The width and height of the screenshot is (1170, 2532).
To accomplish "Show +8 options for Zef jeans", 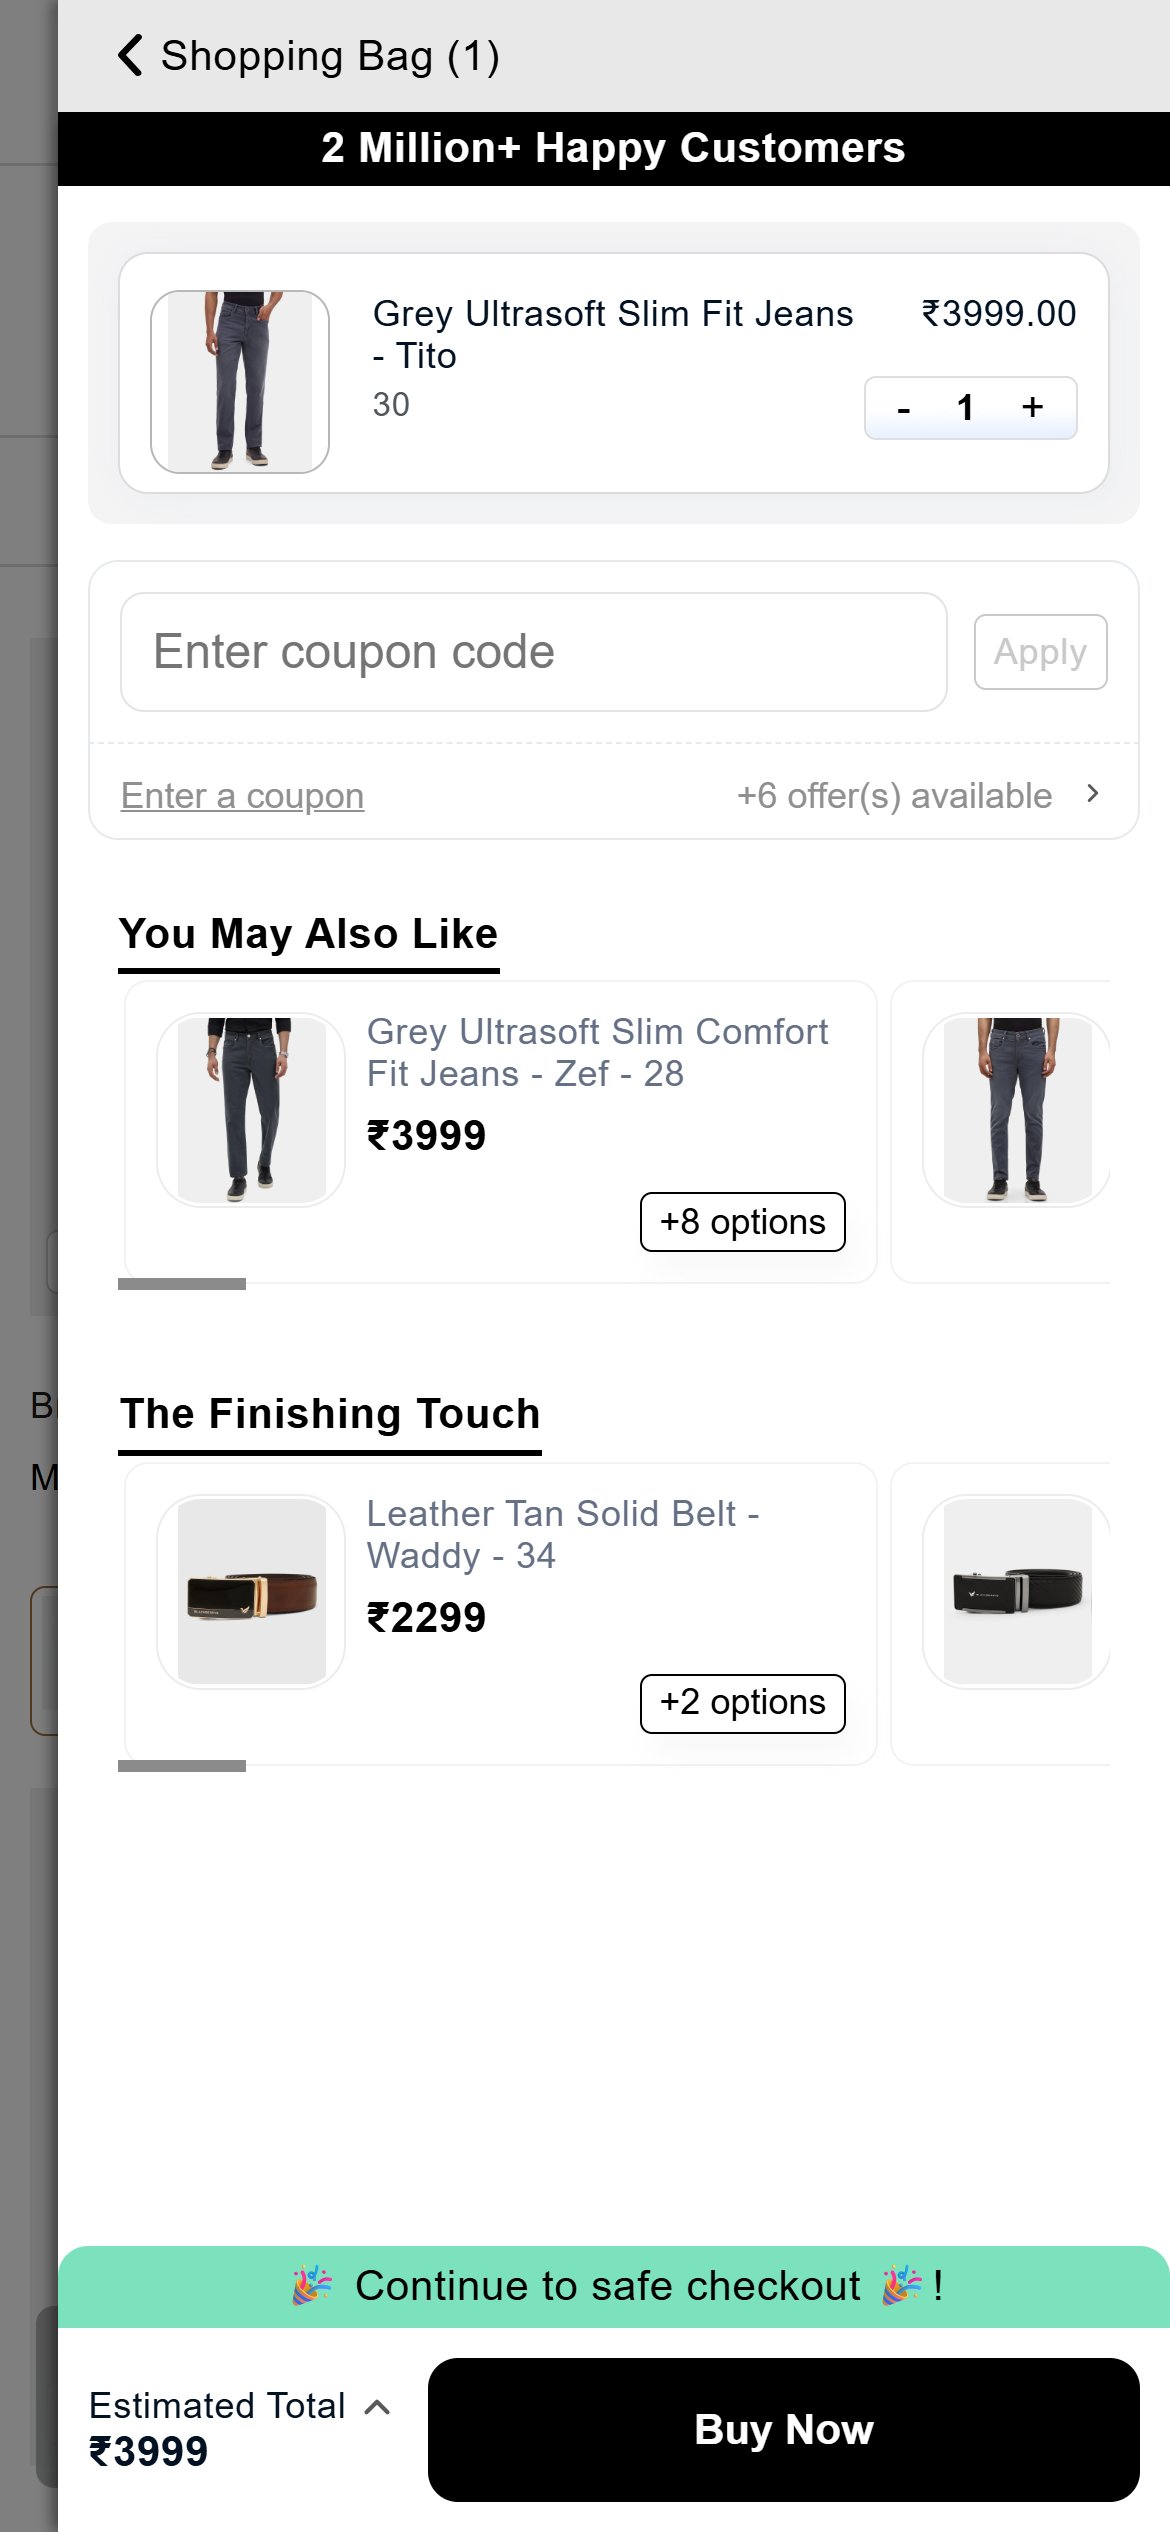I will pos(742,1222).
